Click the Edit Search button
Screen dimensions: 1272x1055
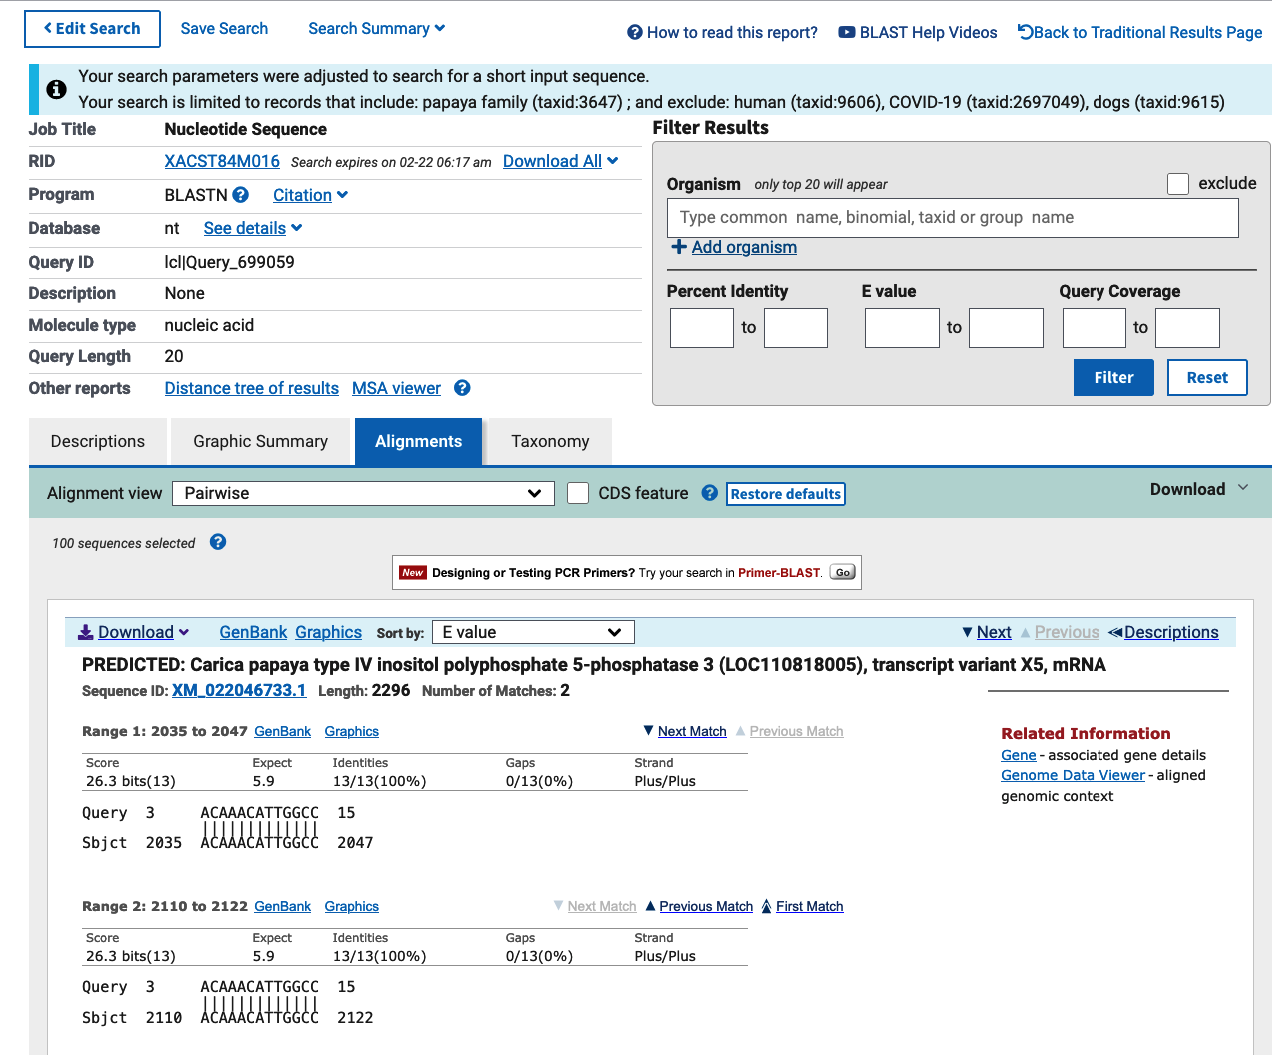[92, 29]
